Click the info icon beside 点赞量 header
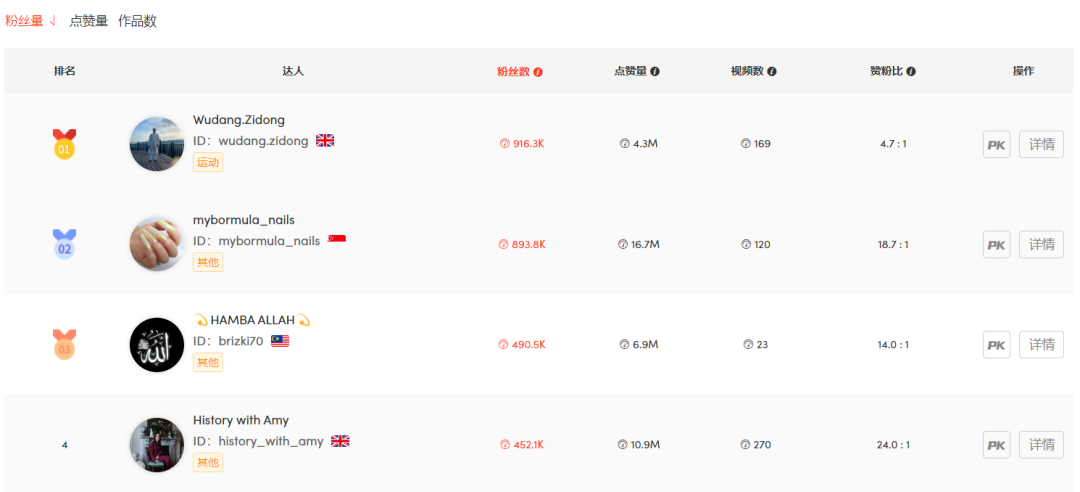1080x492 pixels. 655,71
